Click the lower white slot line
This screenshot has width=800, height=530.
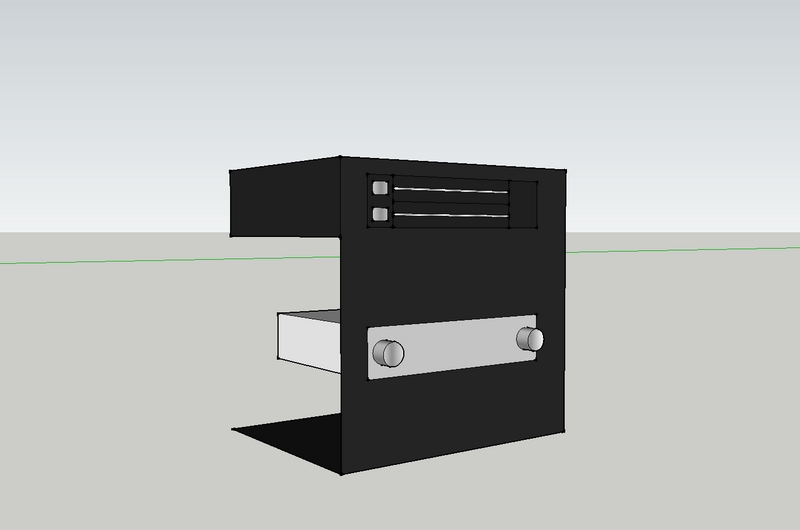tap(452, 215)
